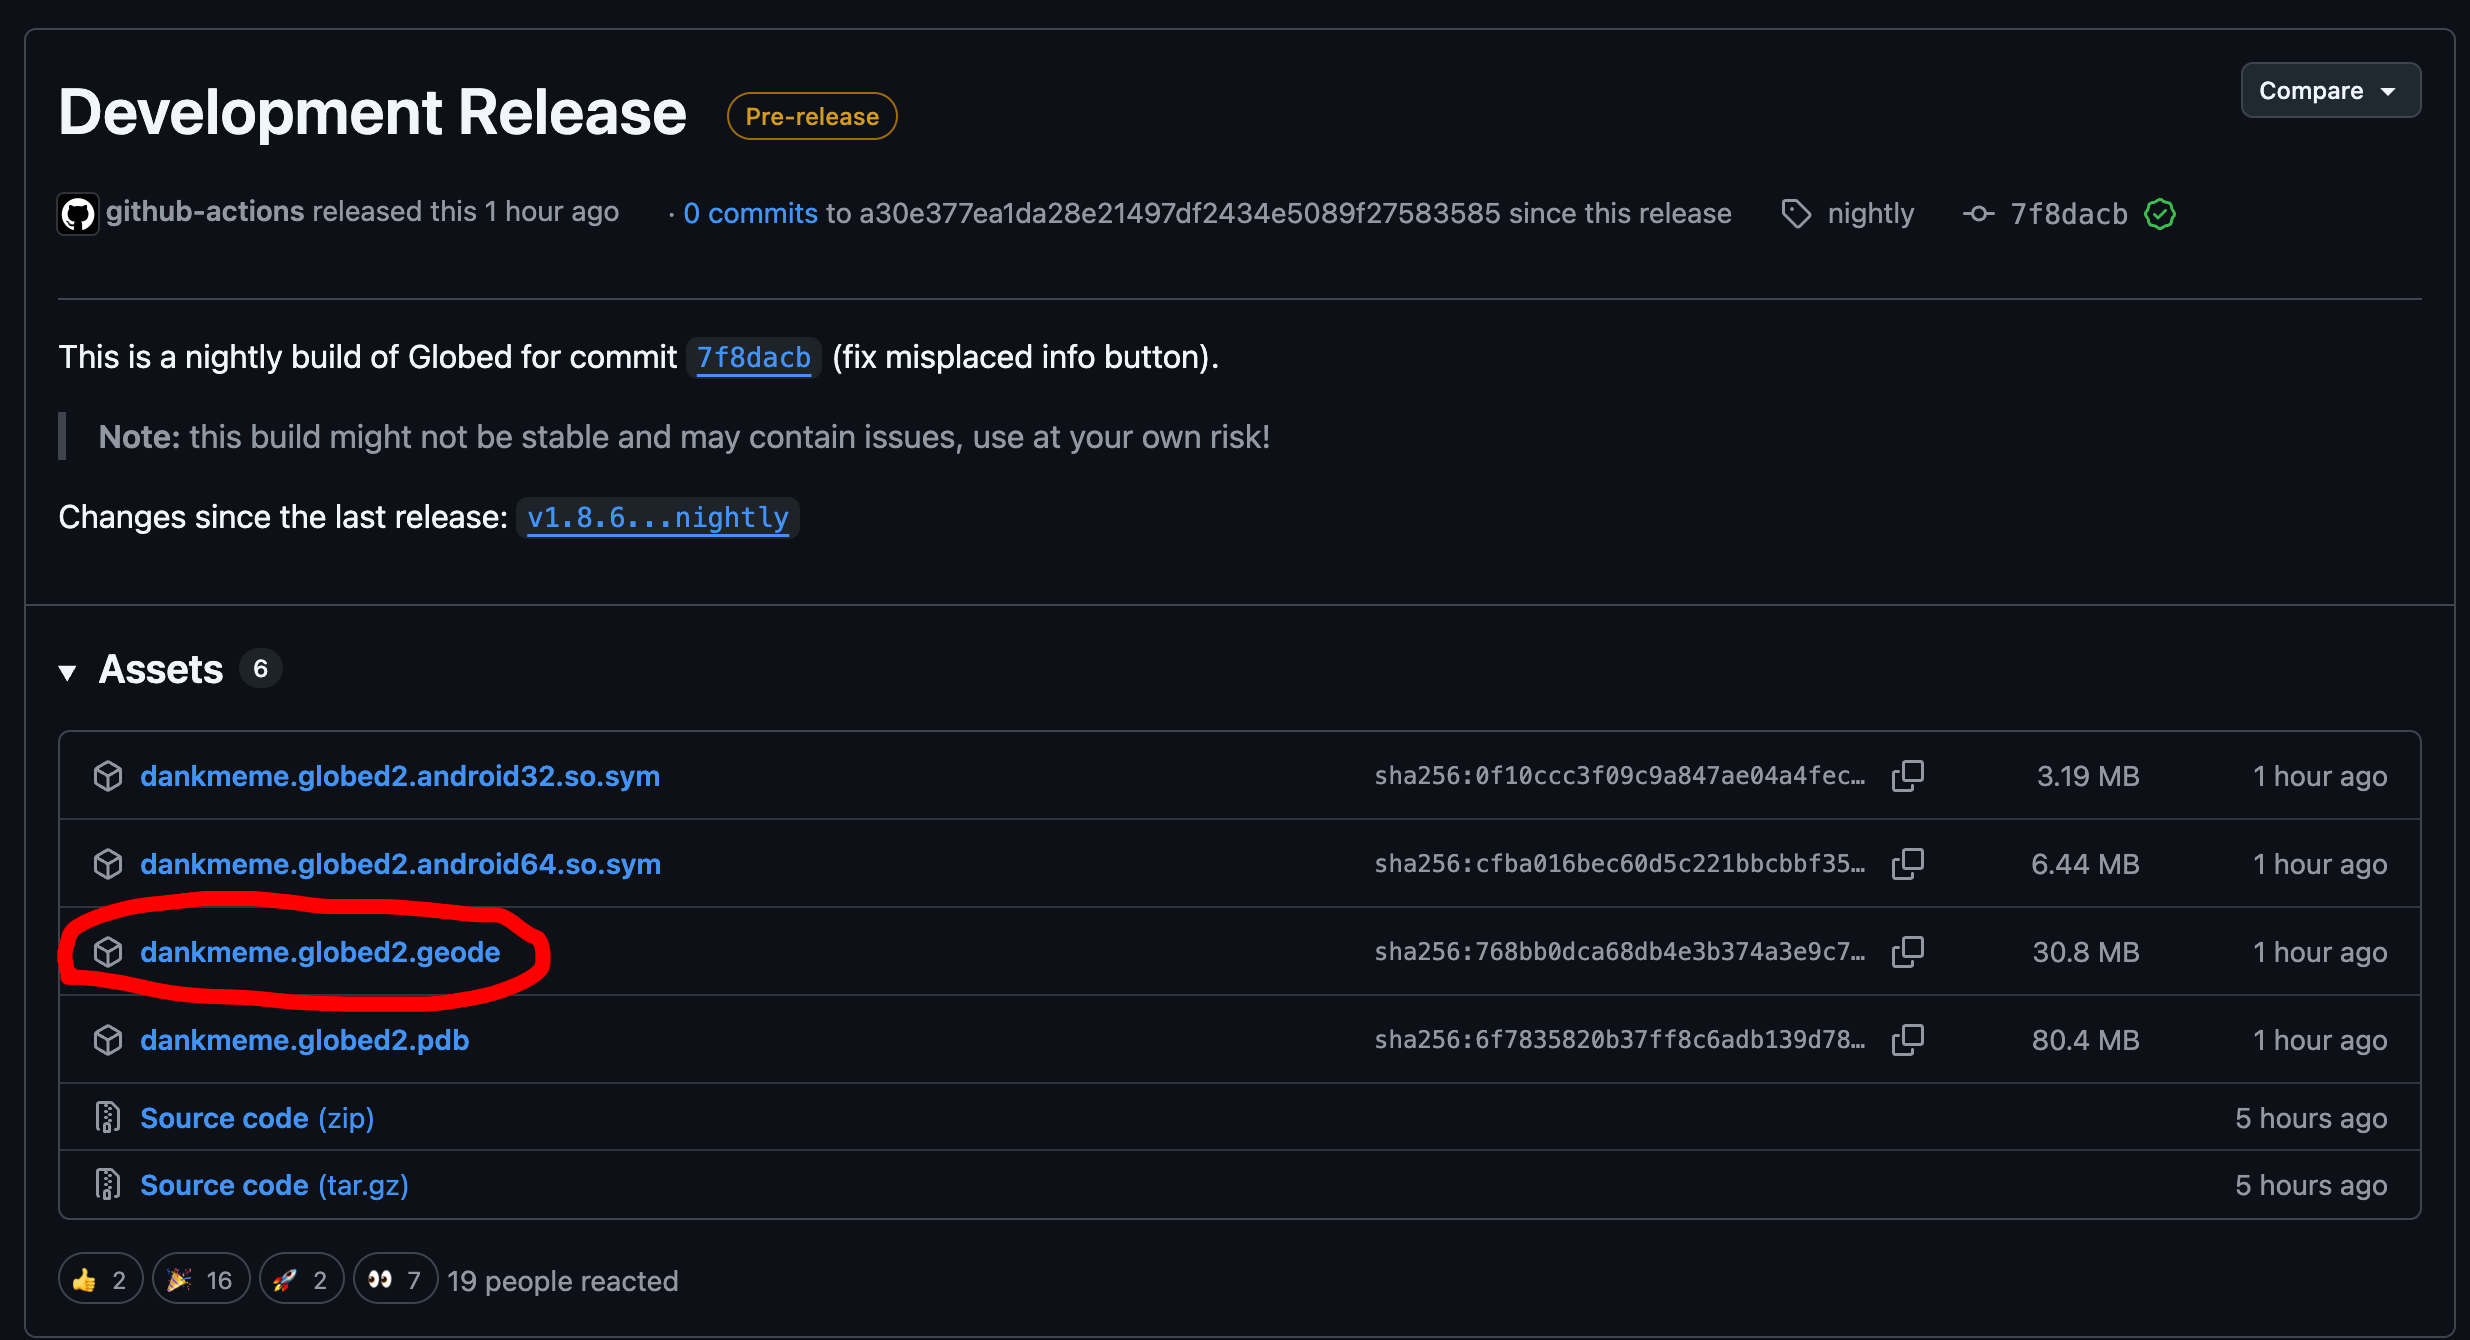Toggle the eyes reaction

click(395, 1280)
